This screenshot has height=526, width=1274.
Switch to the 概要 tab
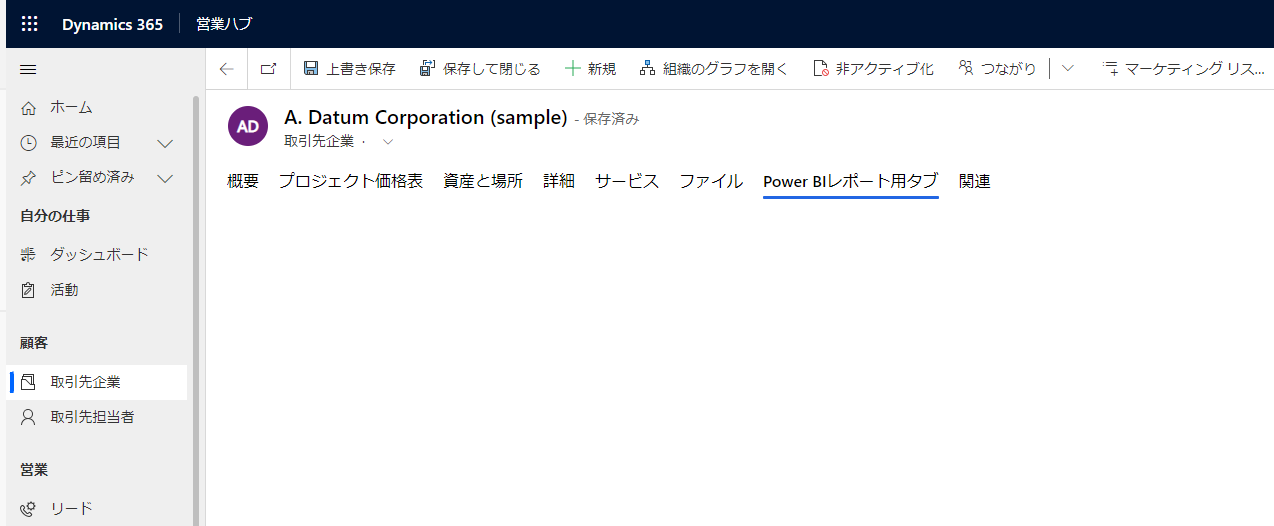click(x=243, y=181)
